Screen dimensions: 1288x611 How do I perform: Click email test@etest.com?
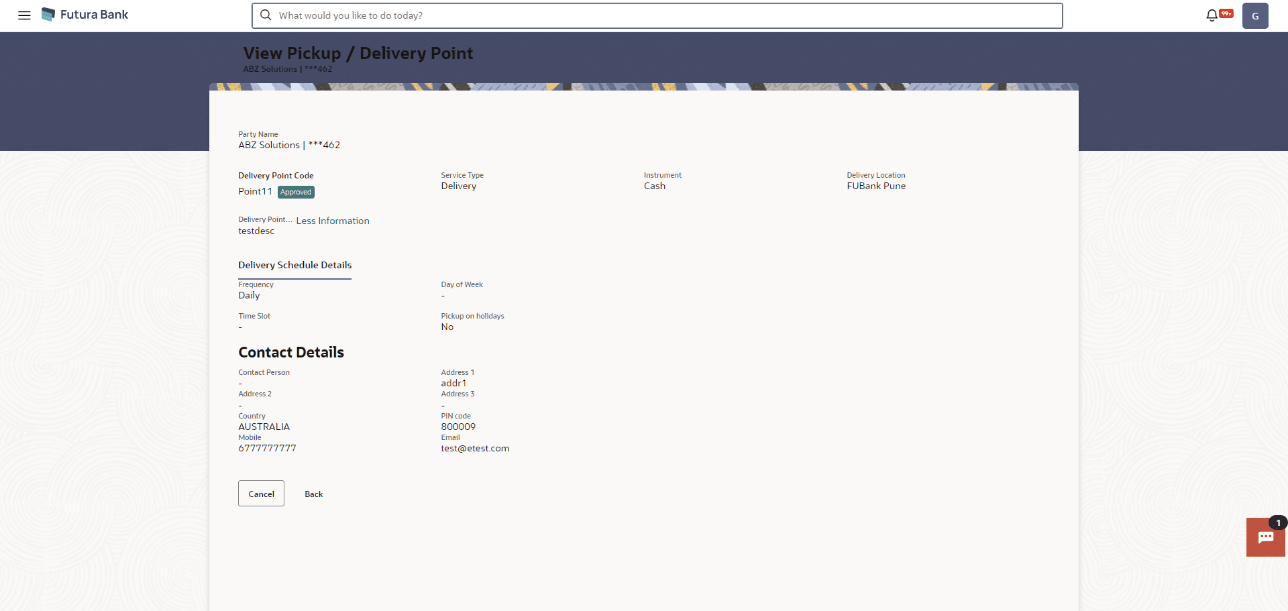click(475, 448)
